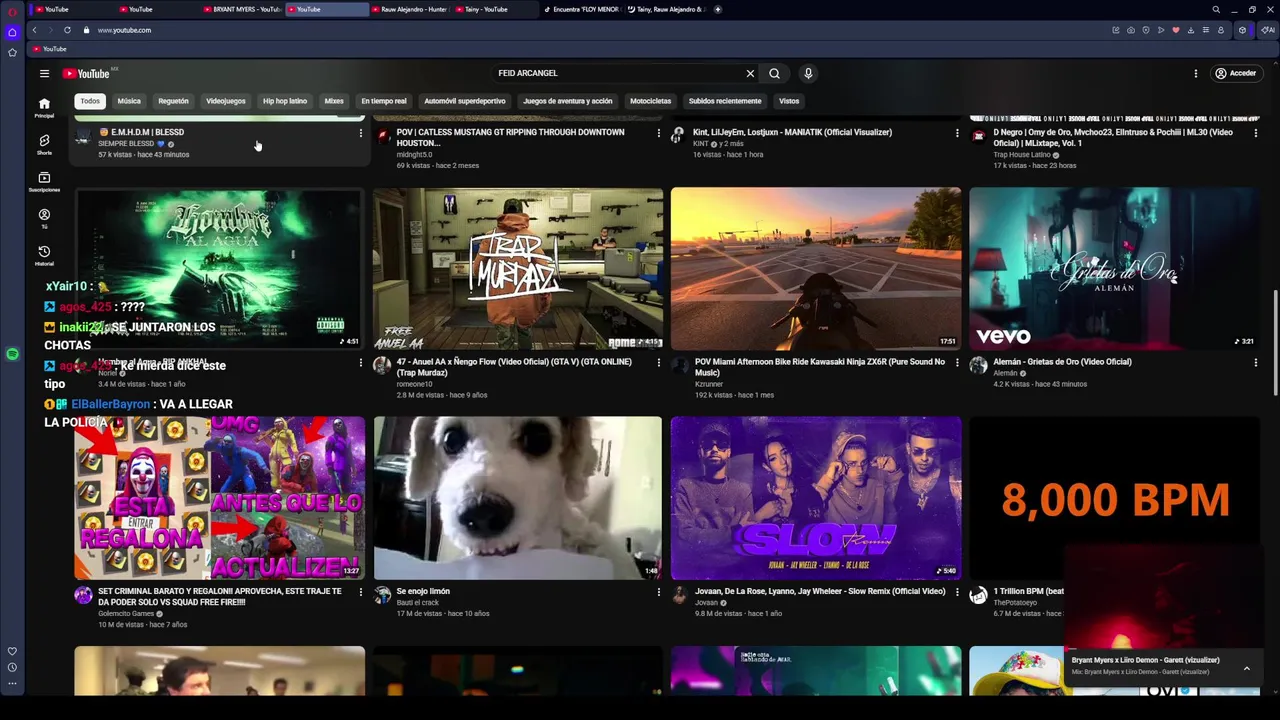Switch to BRYANT MYERS browser tab
This screenshot has width=1280, height=720.
pyautogui.click(x=241, y=9)
